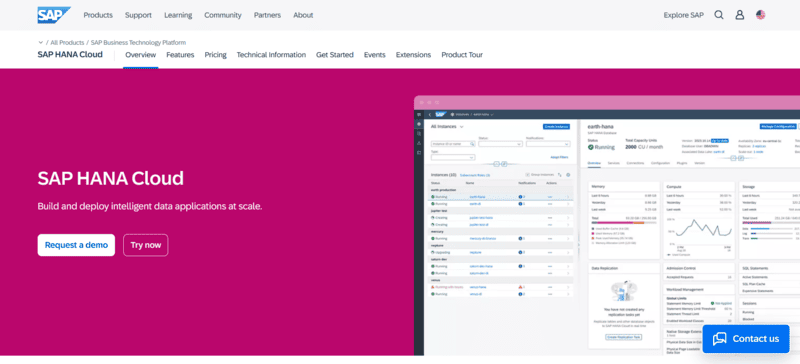Click the back chevron in the screenshot's dark header
Screen dimensions: 800x364
[430, 115]
